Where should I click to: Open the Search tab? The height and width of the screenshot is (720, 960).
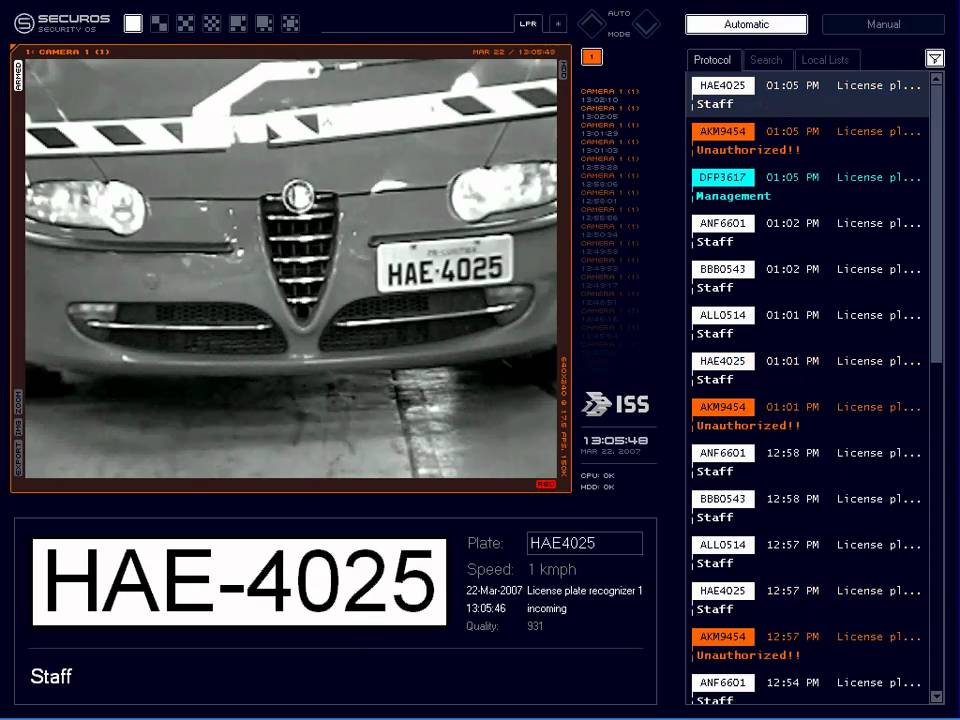[766, 60]
